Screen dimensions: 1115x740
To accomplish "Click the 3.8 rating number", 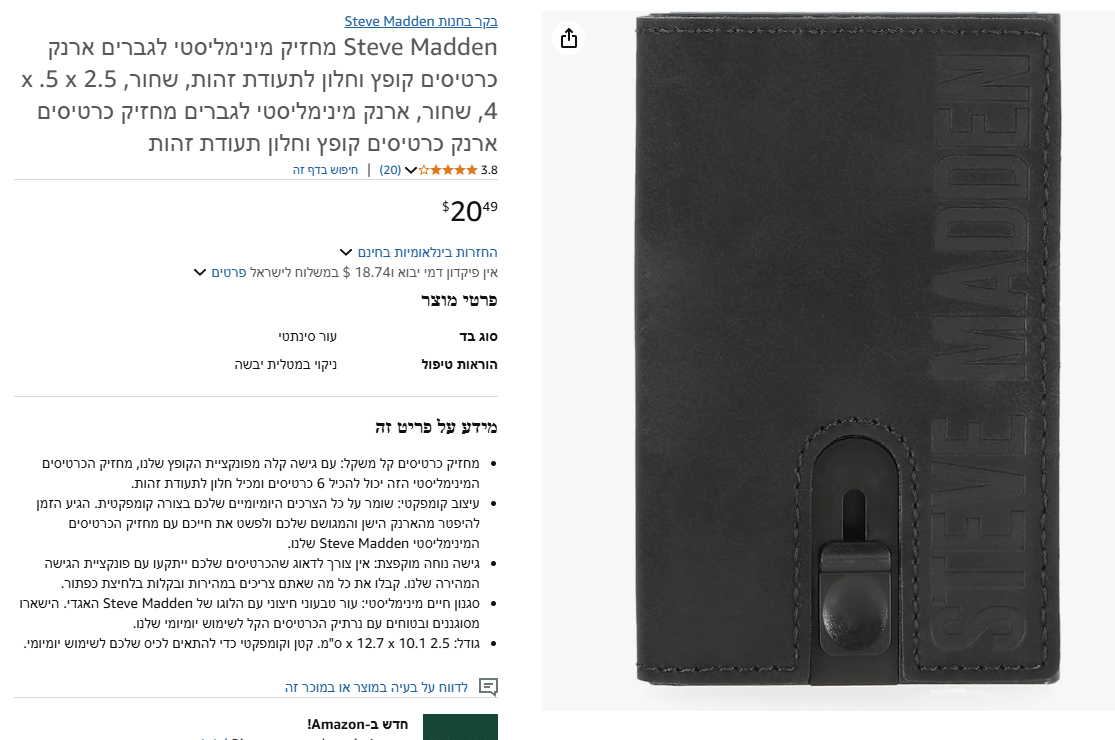I will click(x=489, y=170).
